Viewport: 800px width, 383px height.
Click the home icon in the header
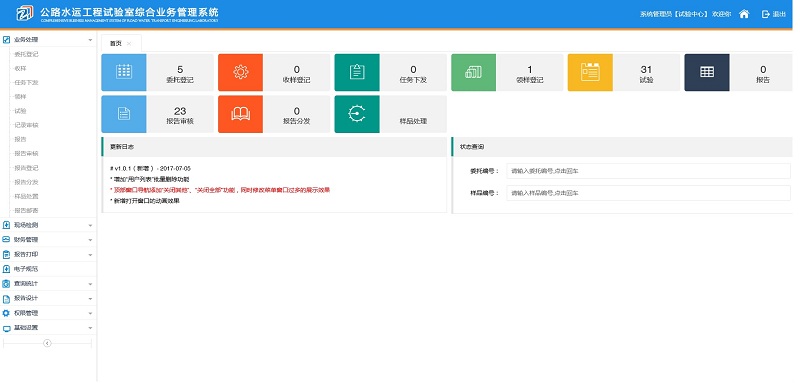pyautogui.click(x=744, y=14)
